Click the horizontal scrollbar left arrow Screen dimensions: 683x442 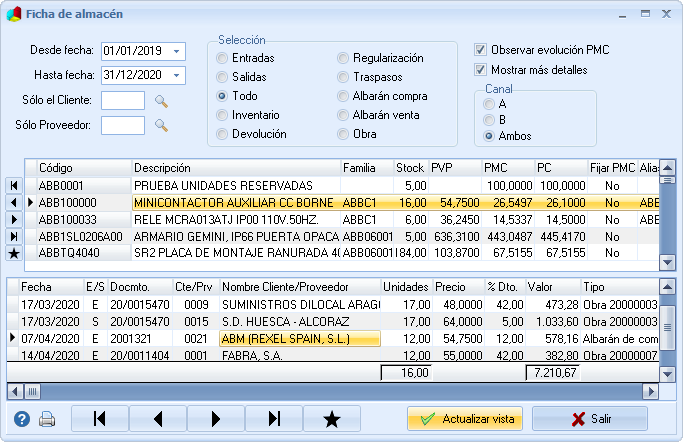pyautogui.click(x=15, y=391)
